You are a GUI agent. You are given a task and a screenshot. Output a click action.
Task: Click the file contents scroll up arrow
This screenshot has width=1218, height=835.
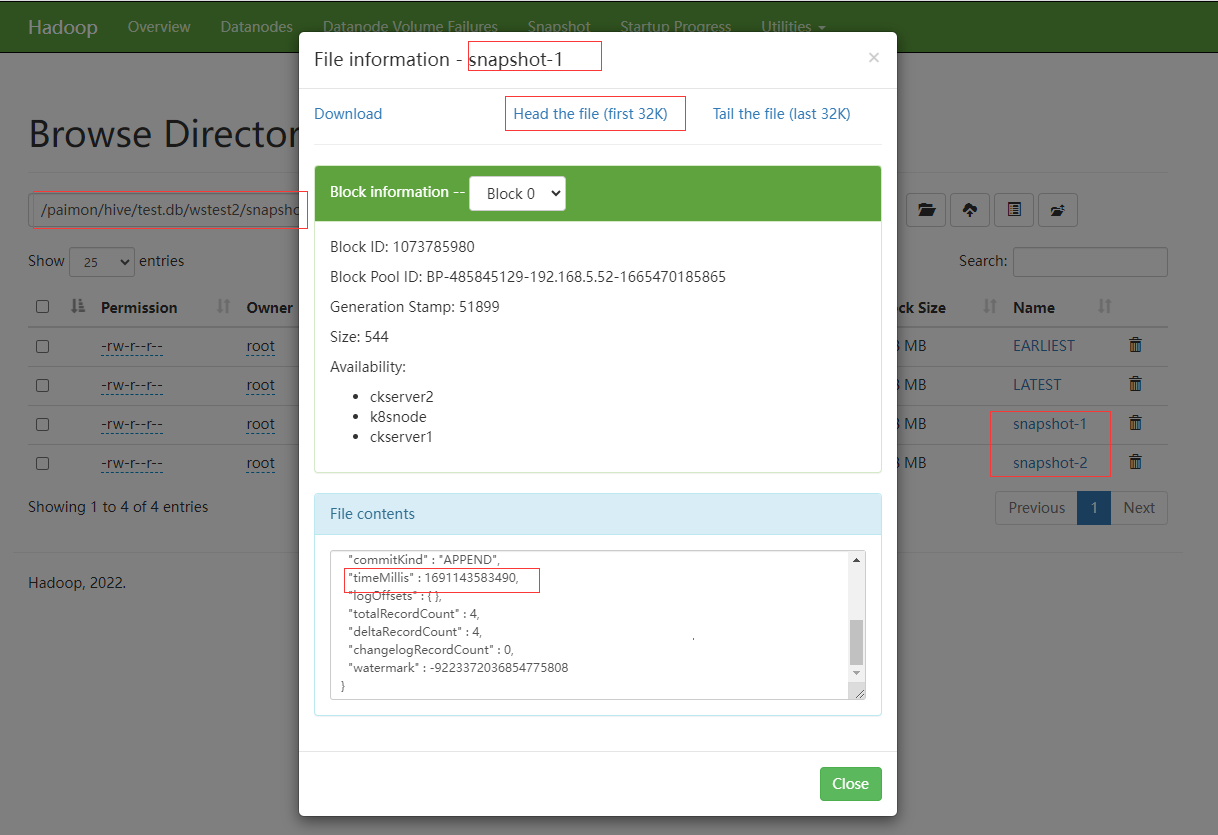point(856,559)
